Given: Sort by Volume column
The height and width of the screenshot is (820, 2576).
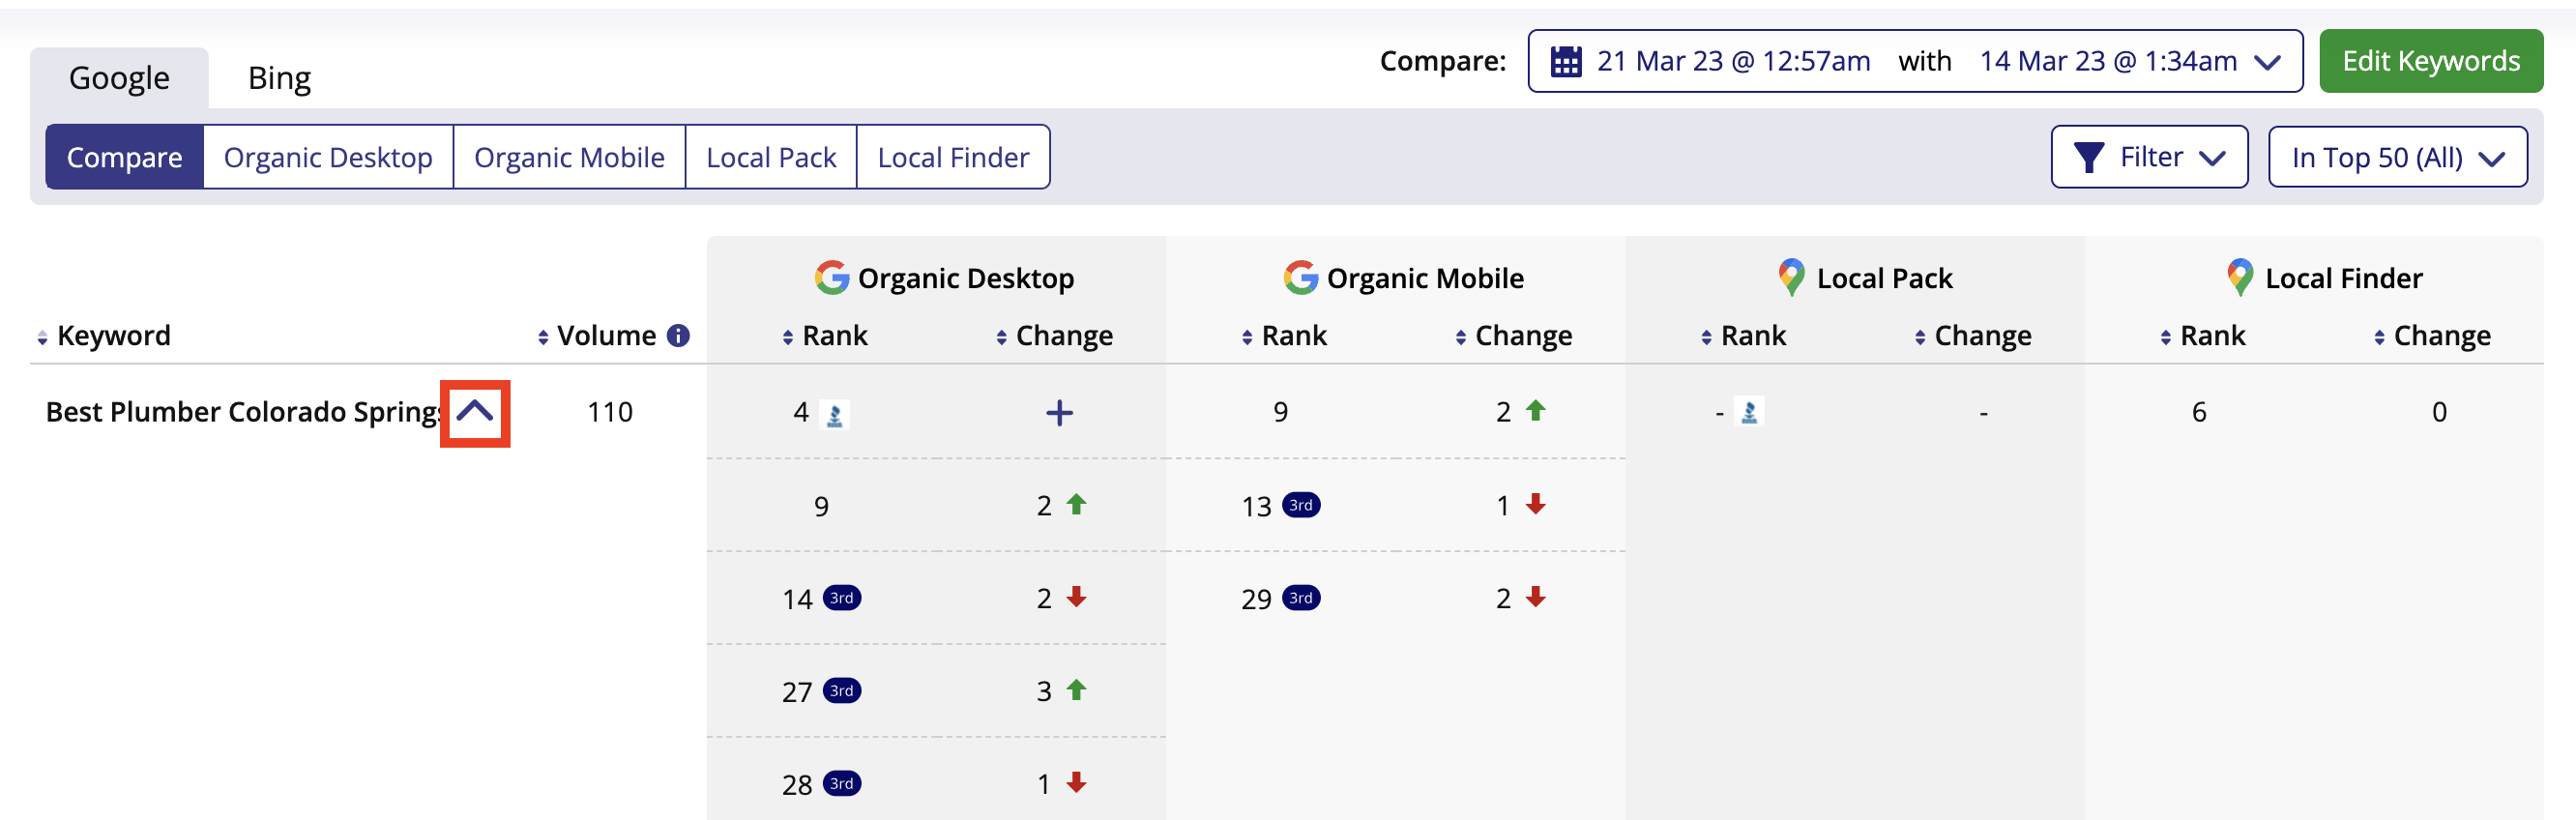Looking at the screenshot, I should (597, 335).
